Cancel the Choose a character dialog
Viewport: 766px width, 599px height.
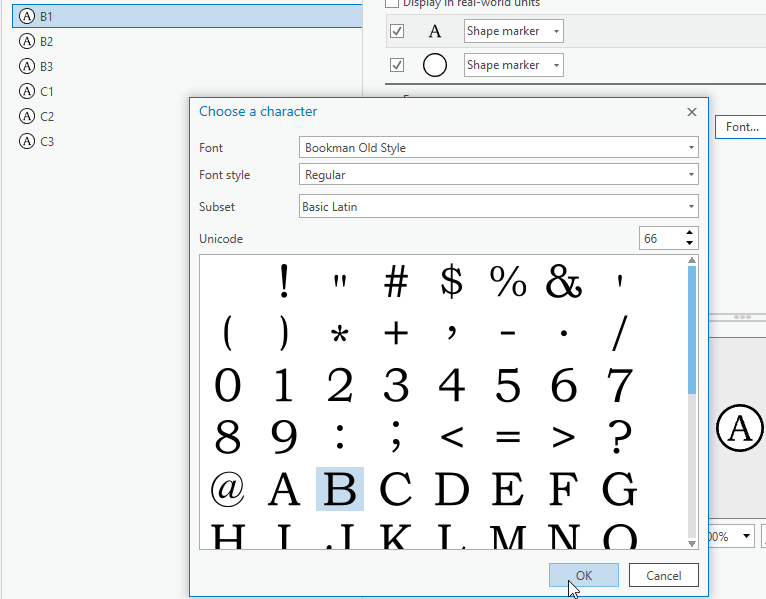pos(663,575)
